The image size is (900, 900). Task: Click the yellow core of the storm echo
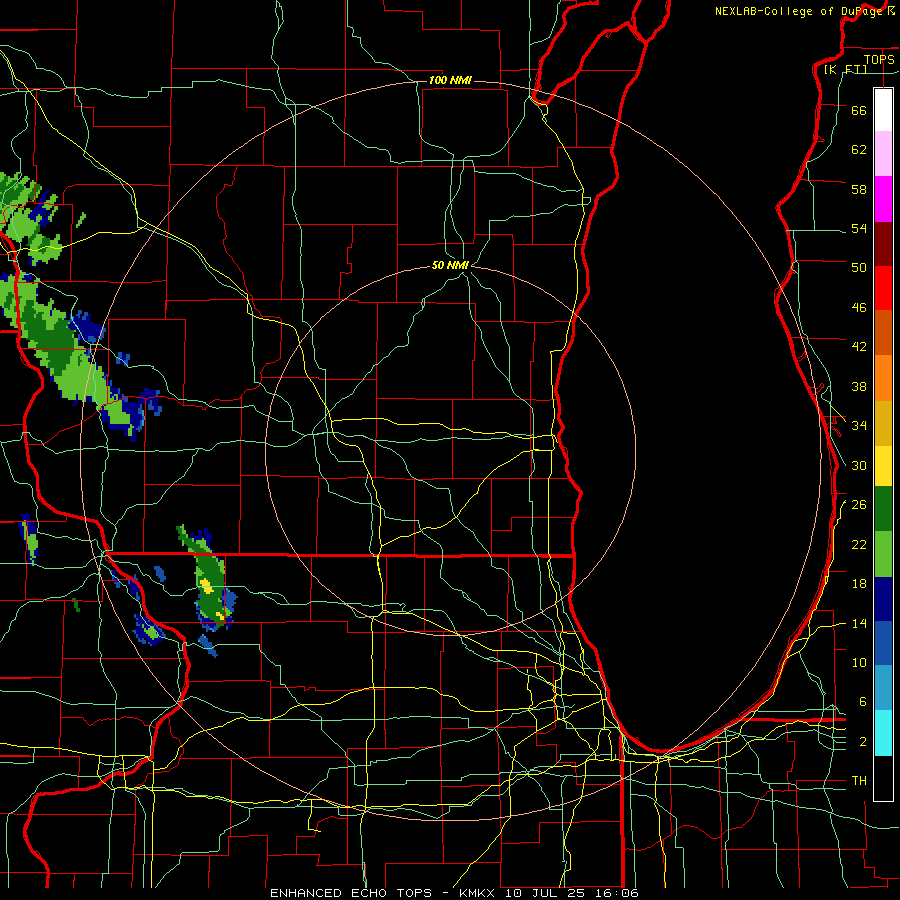206,586
